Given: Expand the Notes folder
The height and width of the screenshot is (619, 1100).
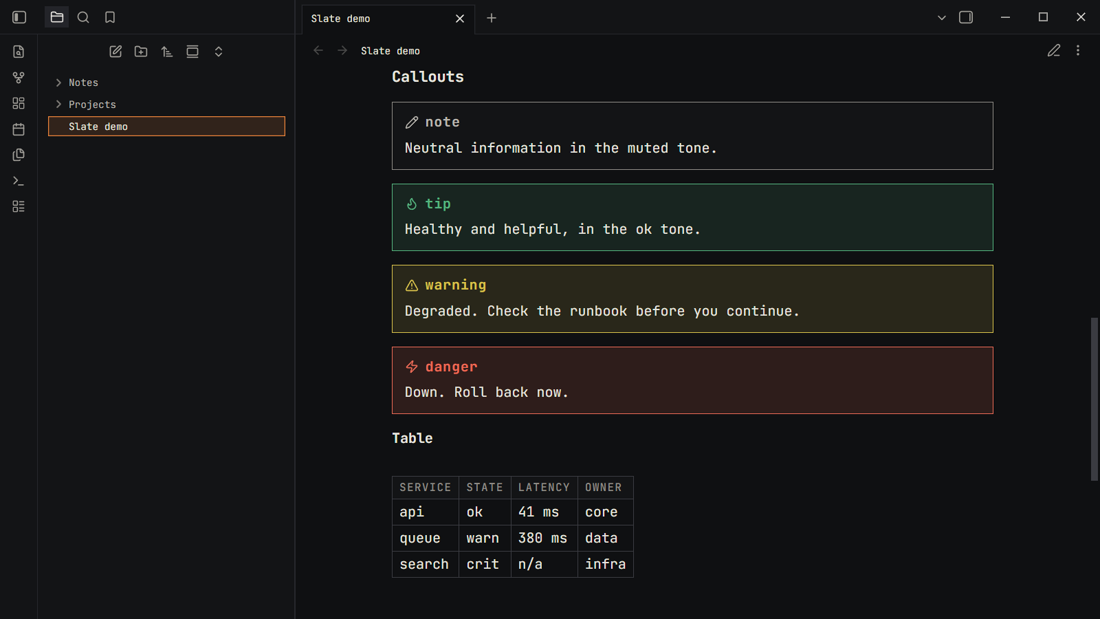Looking at the screenshot, I should point(166,83).
